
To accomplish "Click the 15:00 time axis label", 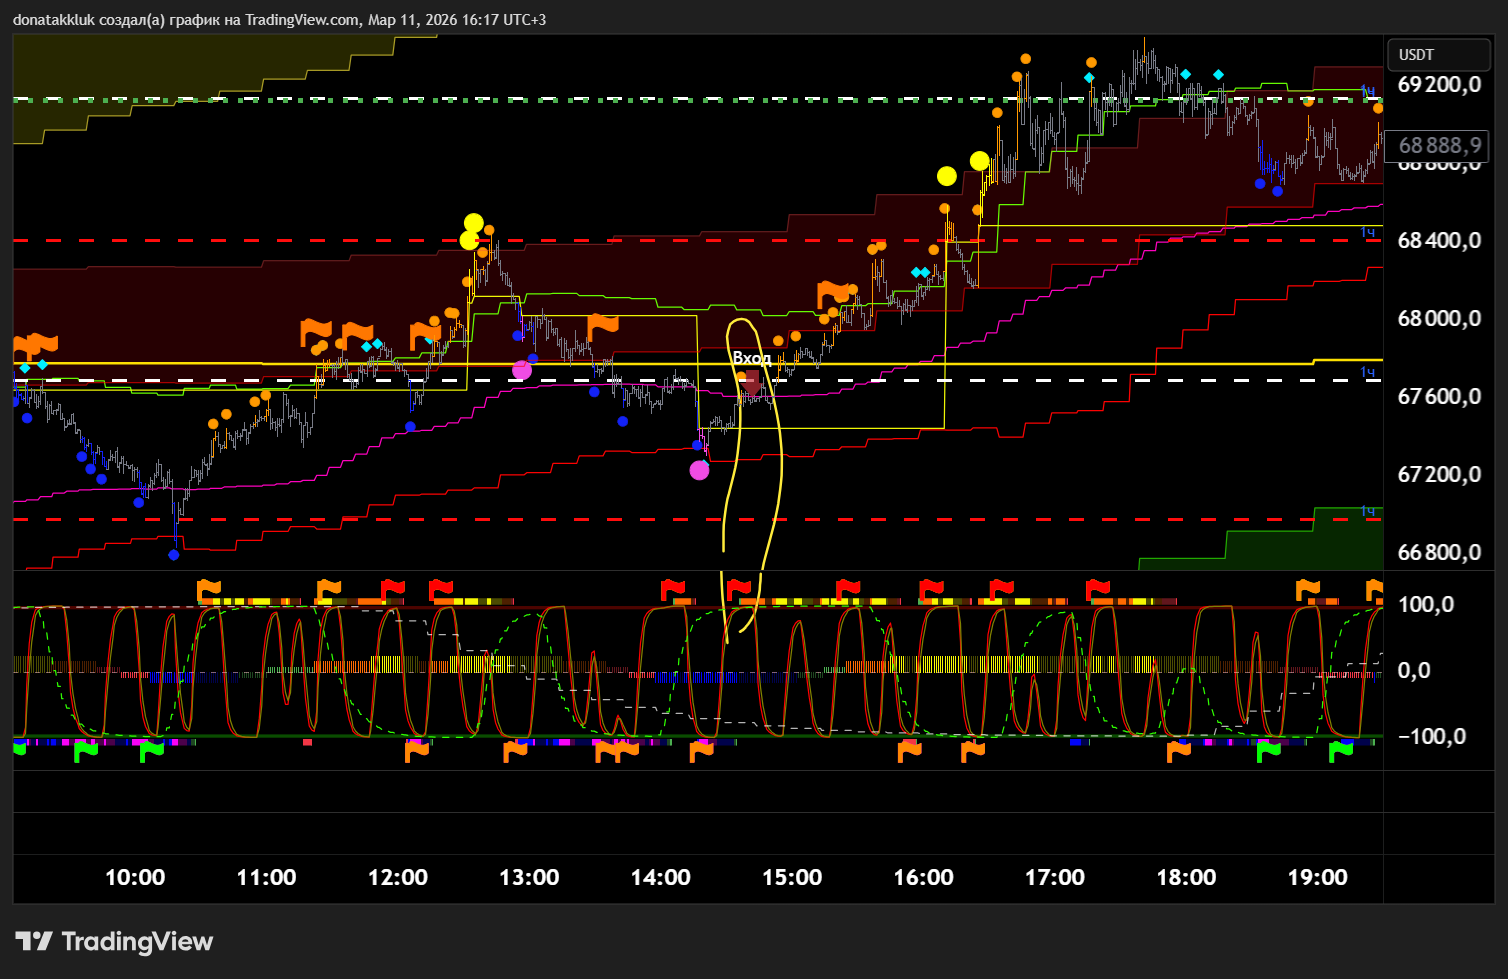I will (x=792, y=878).
